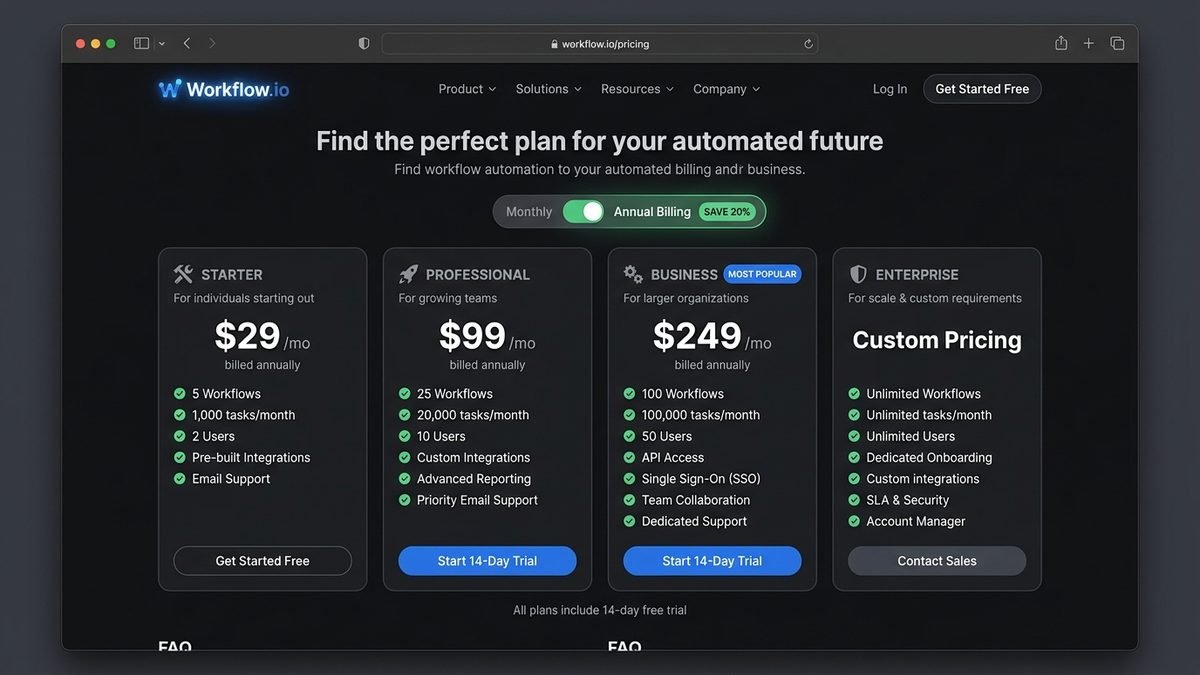This screenshot has width=1200, height=675.
Task: Click the check icon beside 25 Workflows
Action: 405,393
